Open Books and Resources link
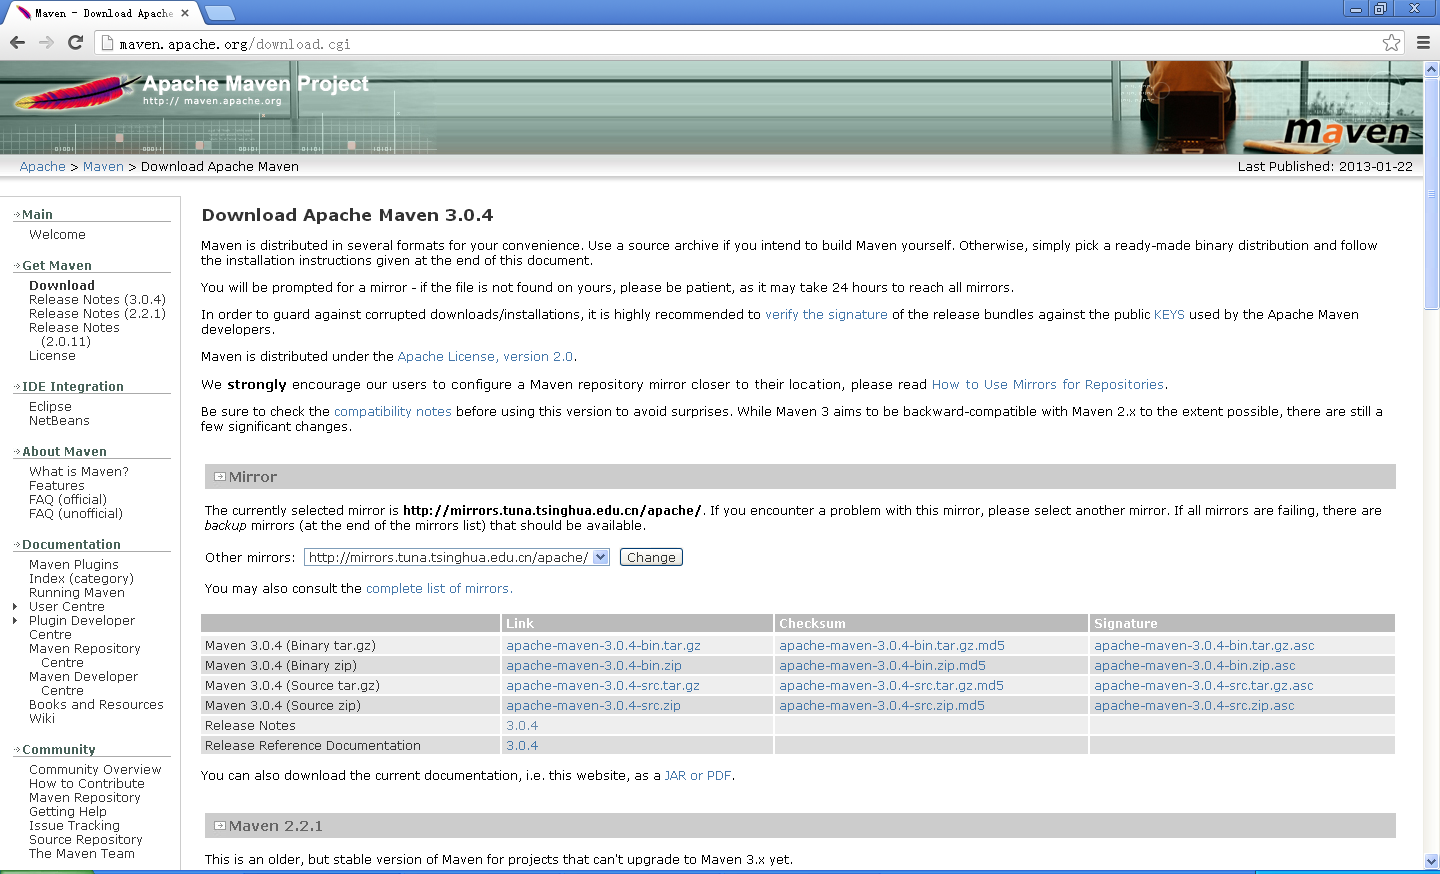This screenshot has height=874, width=1440. click(96, 705)
